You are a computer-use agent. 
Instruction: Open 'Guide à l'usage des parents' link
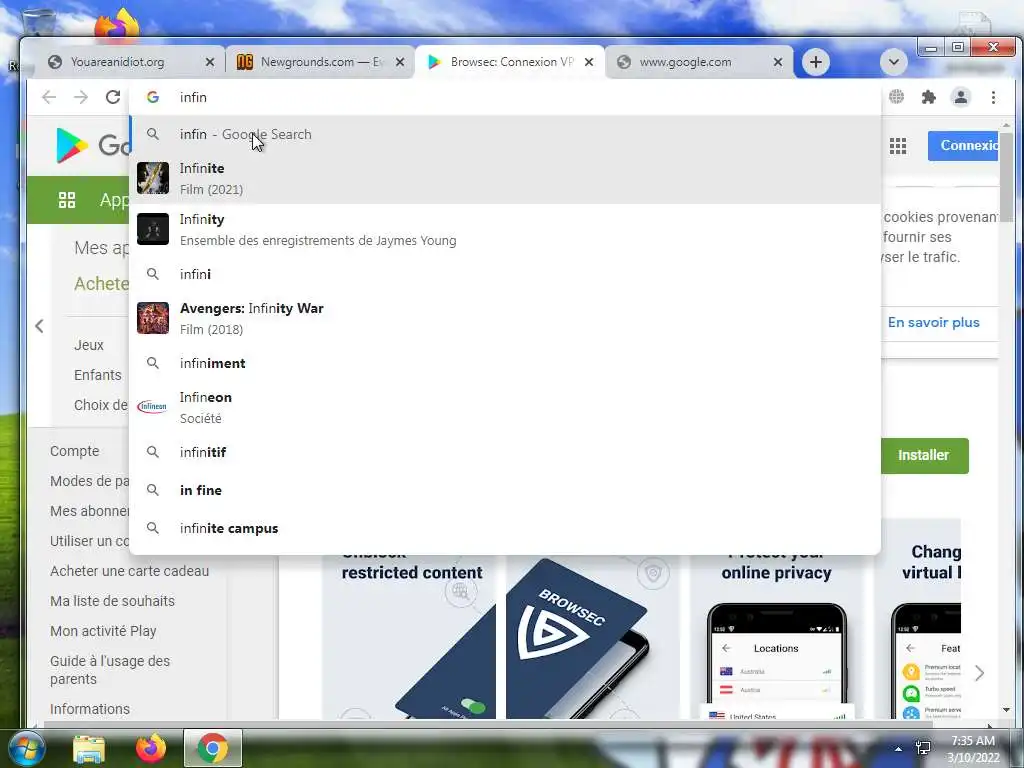click(x=110, y=670)
